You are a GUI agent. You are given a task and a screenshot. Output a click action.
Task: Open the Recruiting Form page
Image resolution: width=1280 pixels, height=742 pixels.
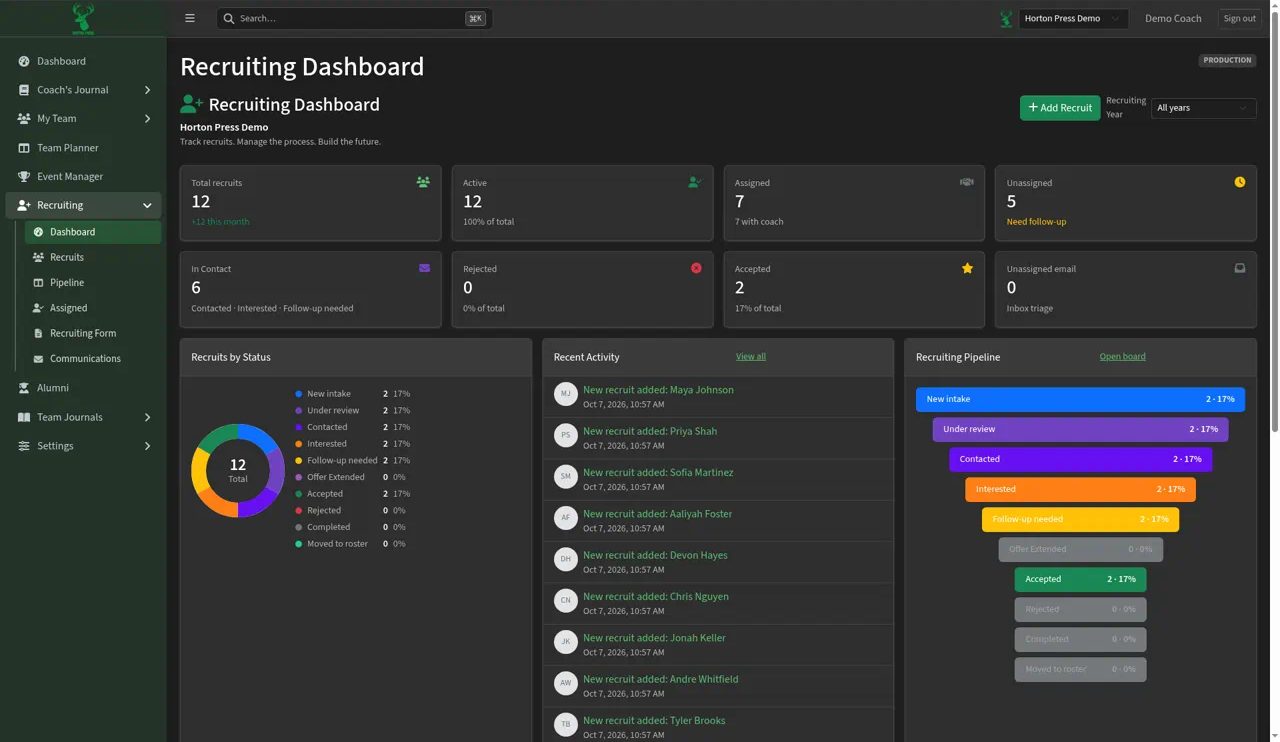click(92, 333)
